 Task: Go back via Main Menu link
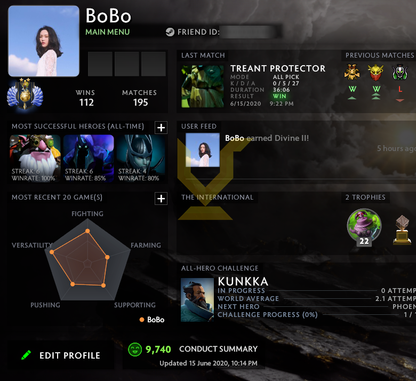point(107,32)
